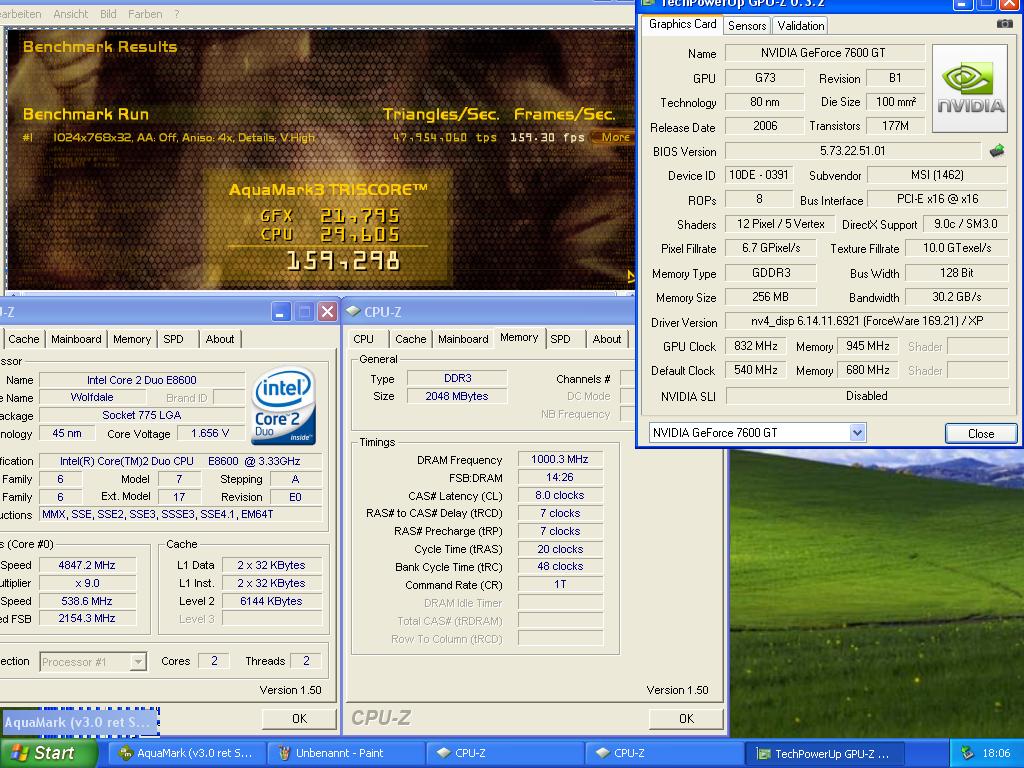Click Close button in GPU-Z
Viewport: 1024px width, 768px height.
[x=981, y=434]
